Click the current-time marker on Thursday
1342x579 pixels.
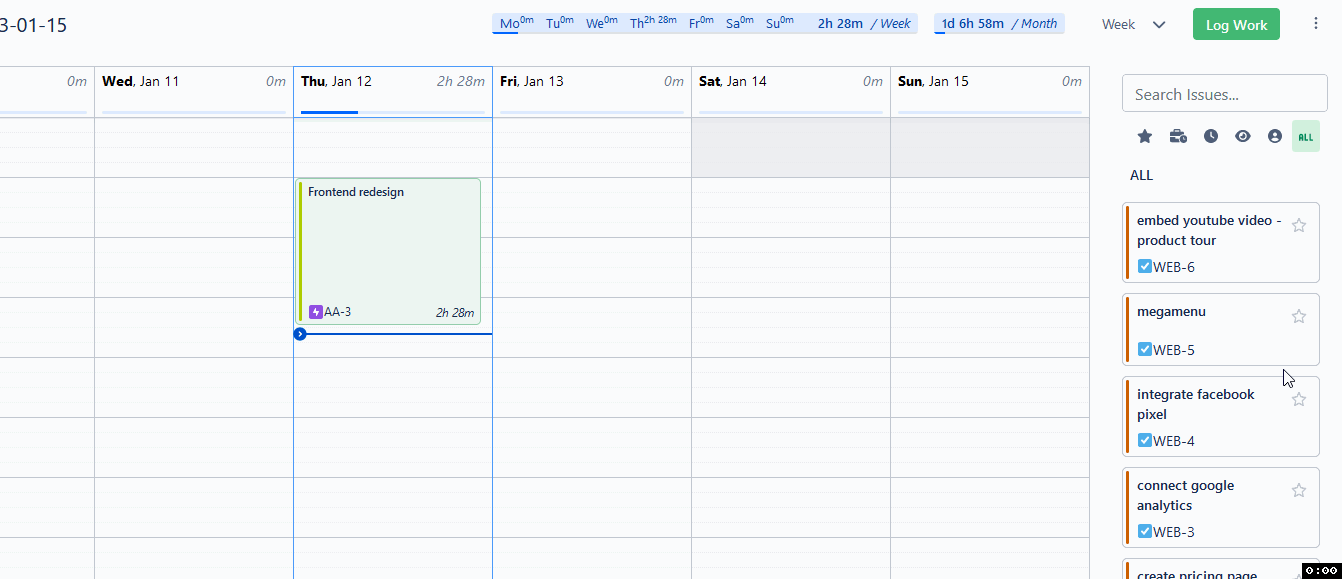[300, 333]
